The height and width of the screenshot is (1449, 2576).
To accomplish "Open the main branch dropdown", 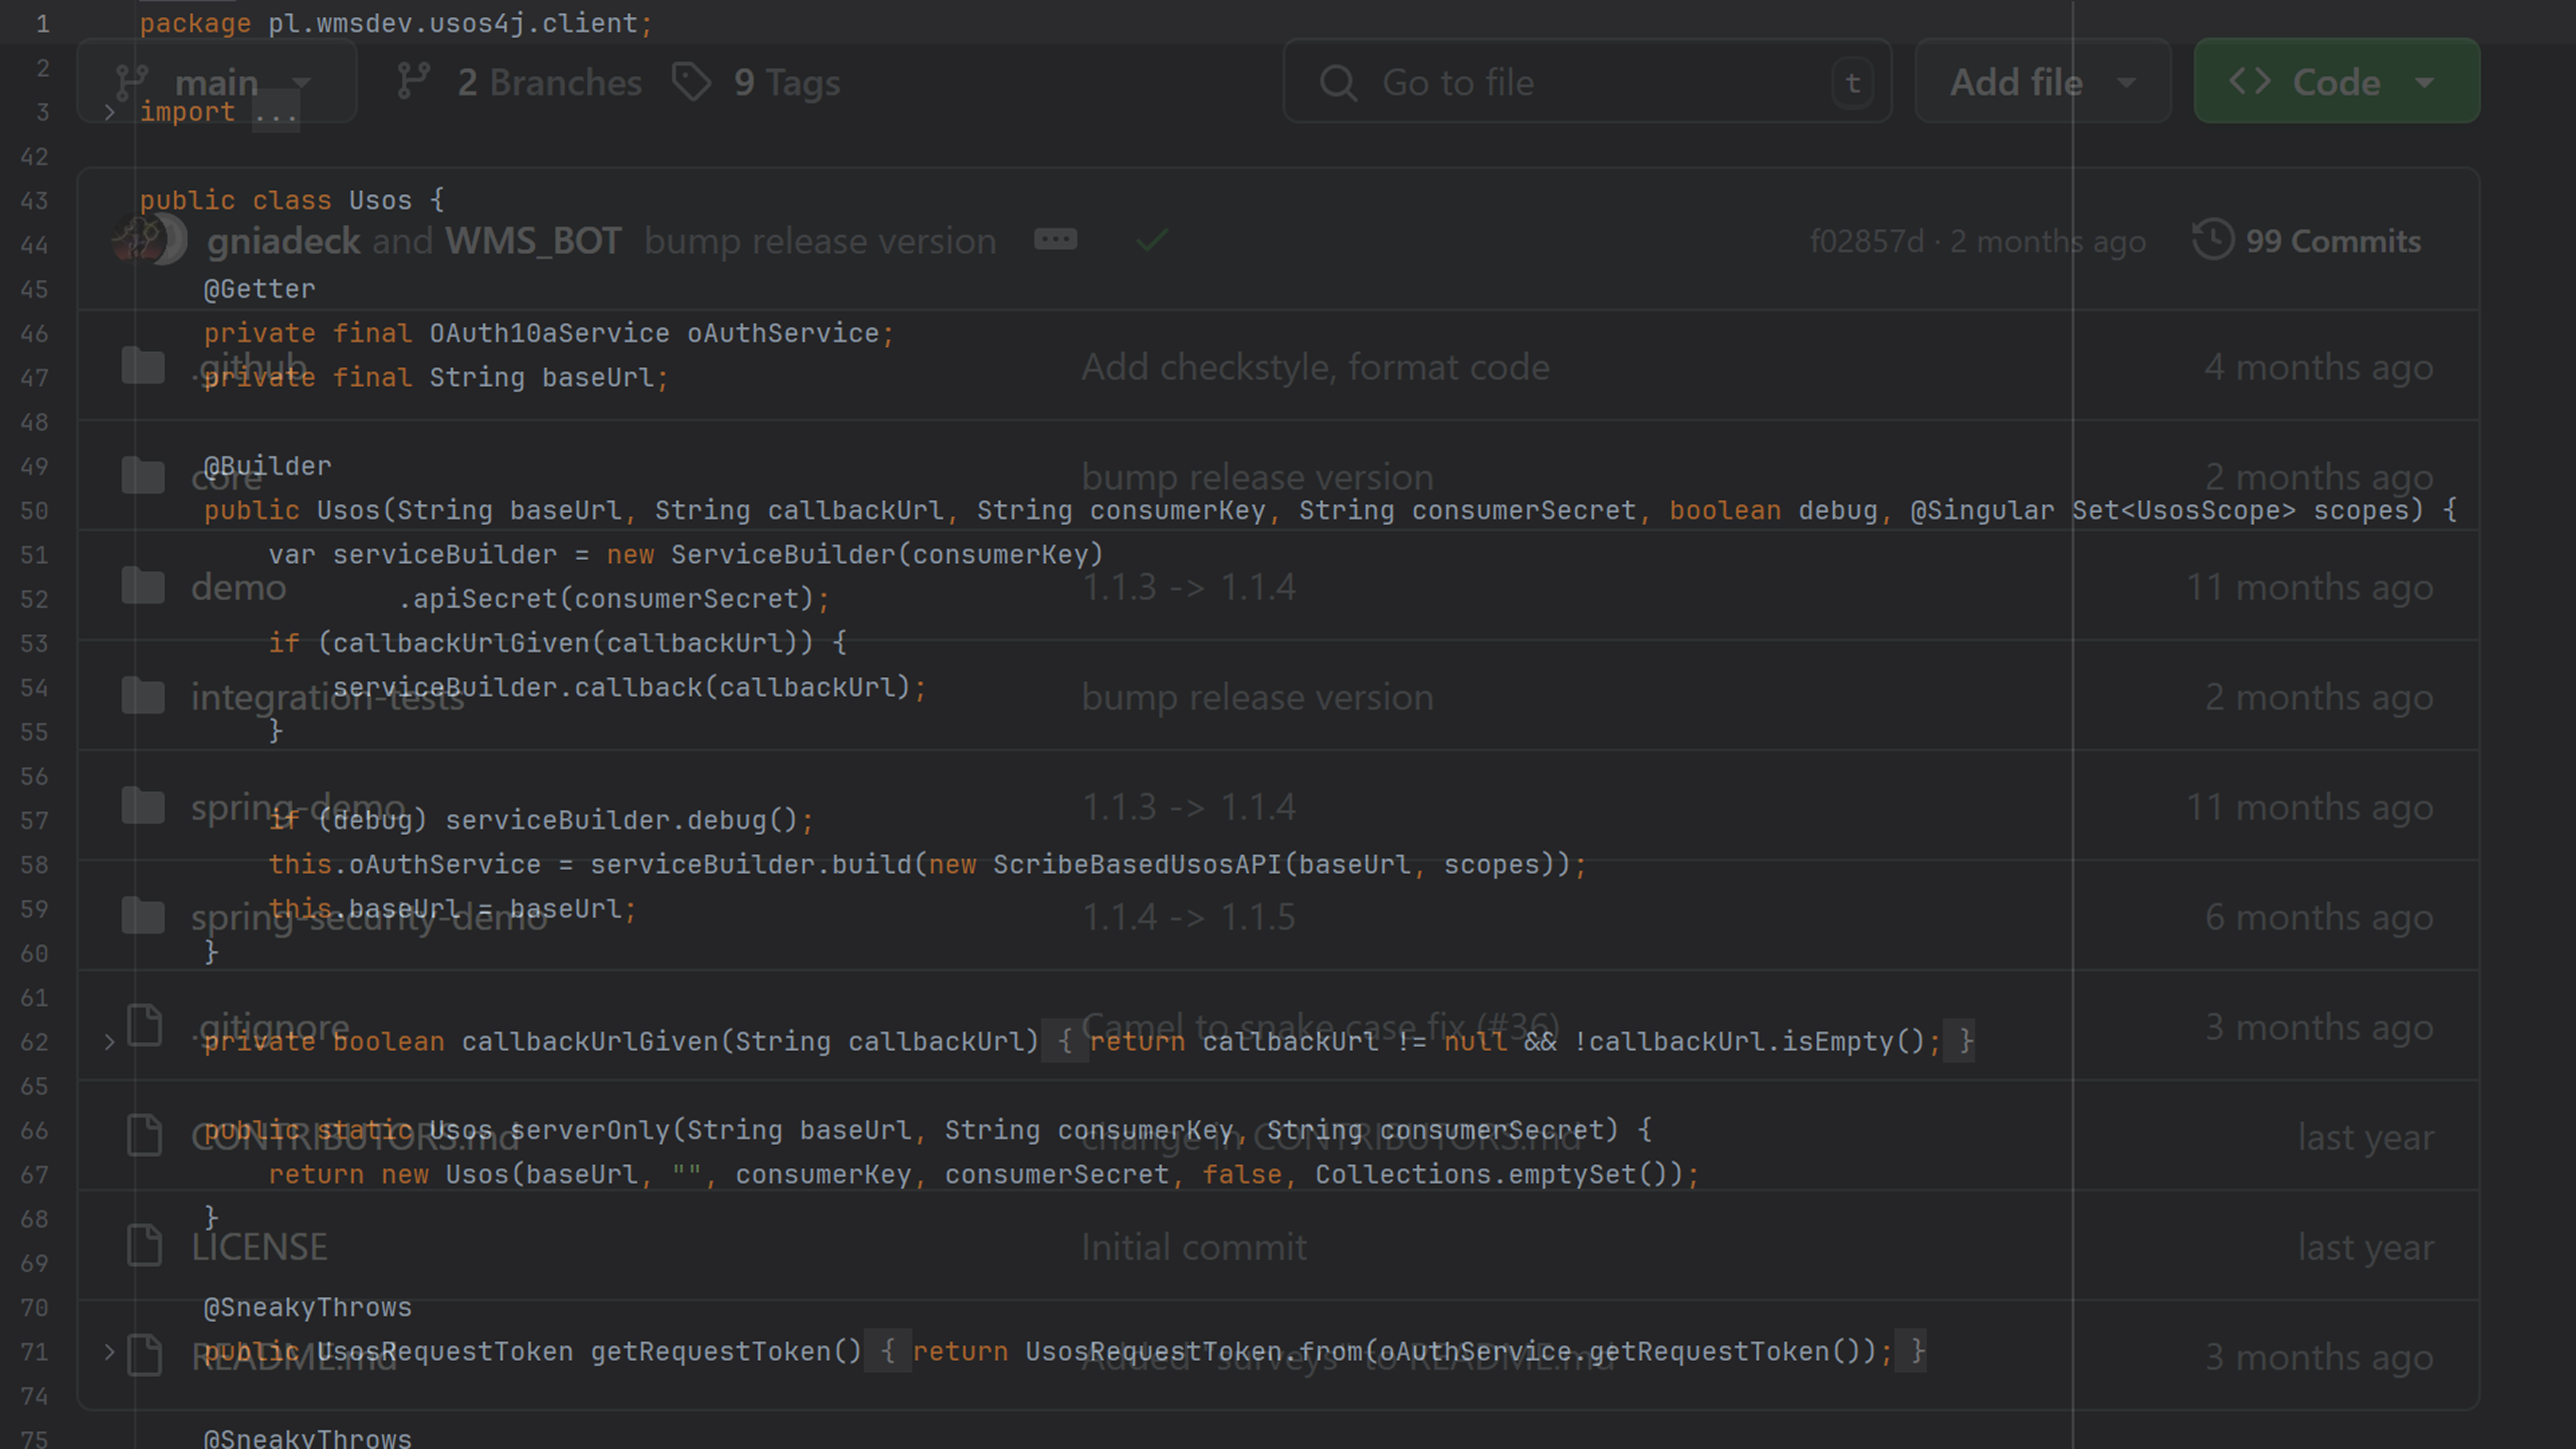I will [217, 82].
